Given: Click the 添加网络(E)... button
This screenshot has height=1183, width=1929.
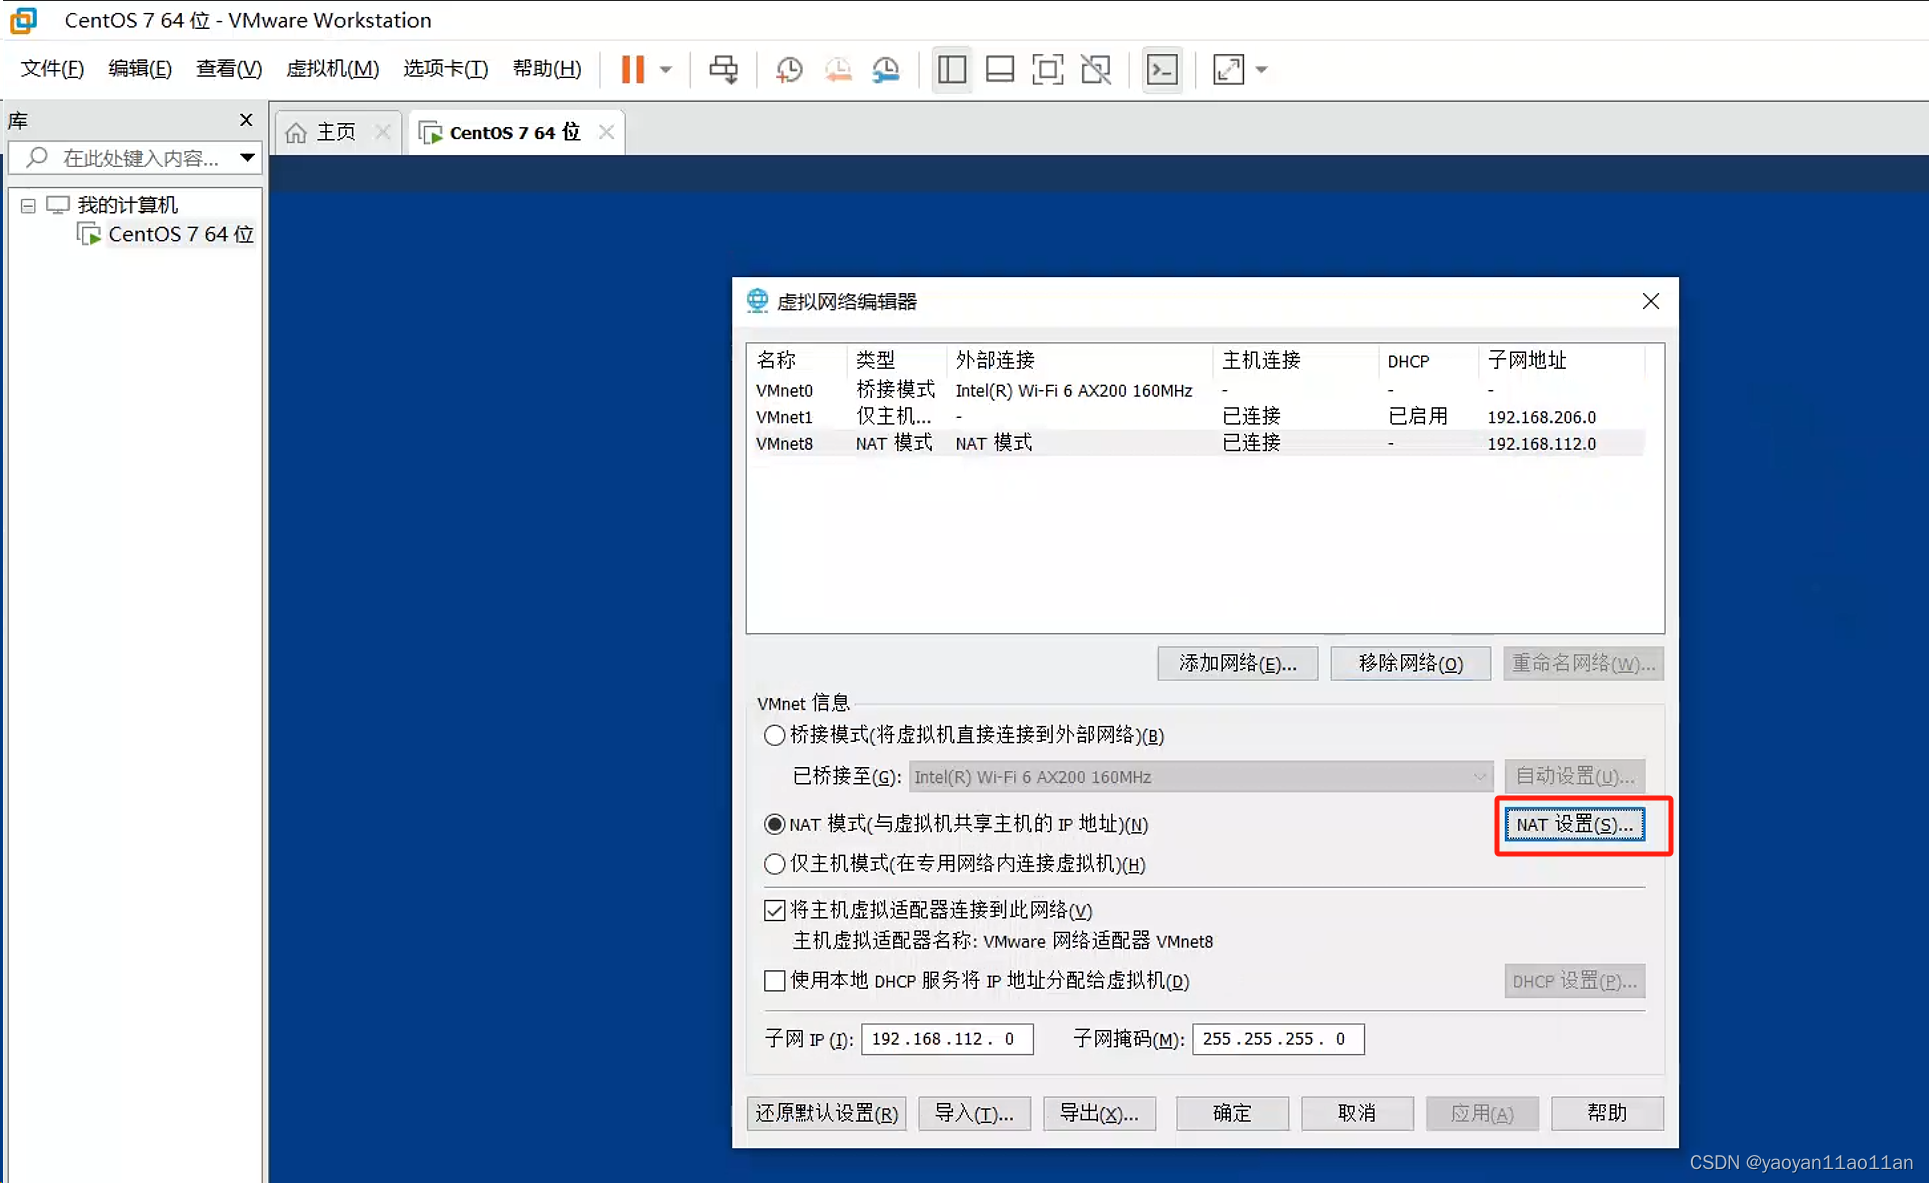Looking at the screenshot, I should tap(1237, 664).
